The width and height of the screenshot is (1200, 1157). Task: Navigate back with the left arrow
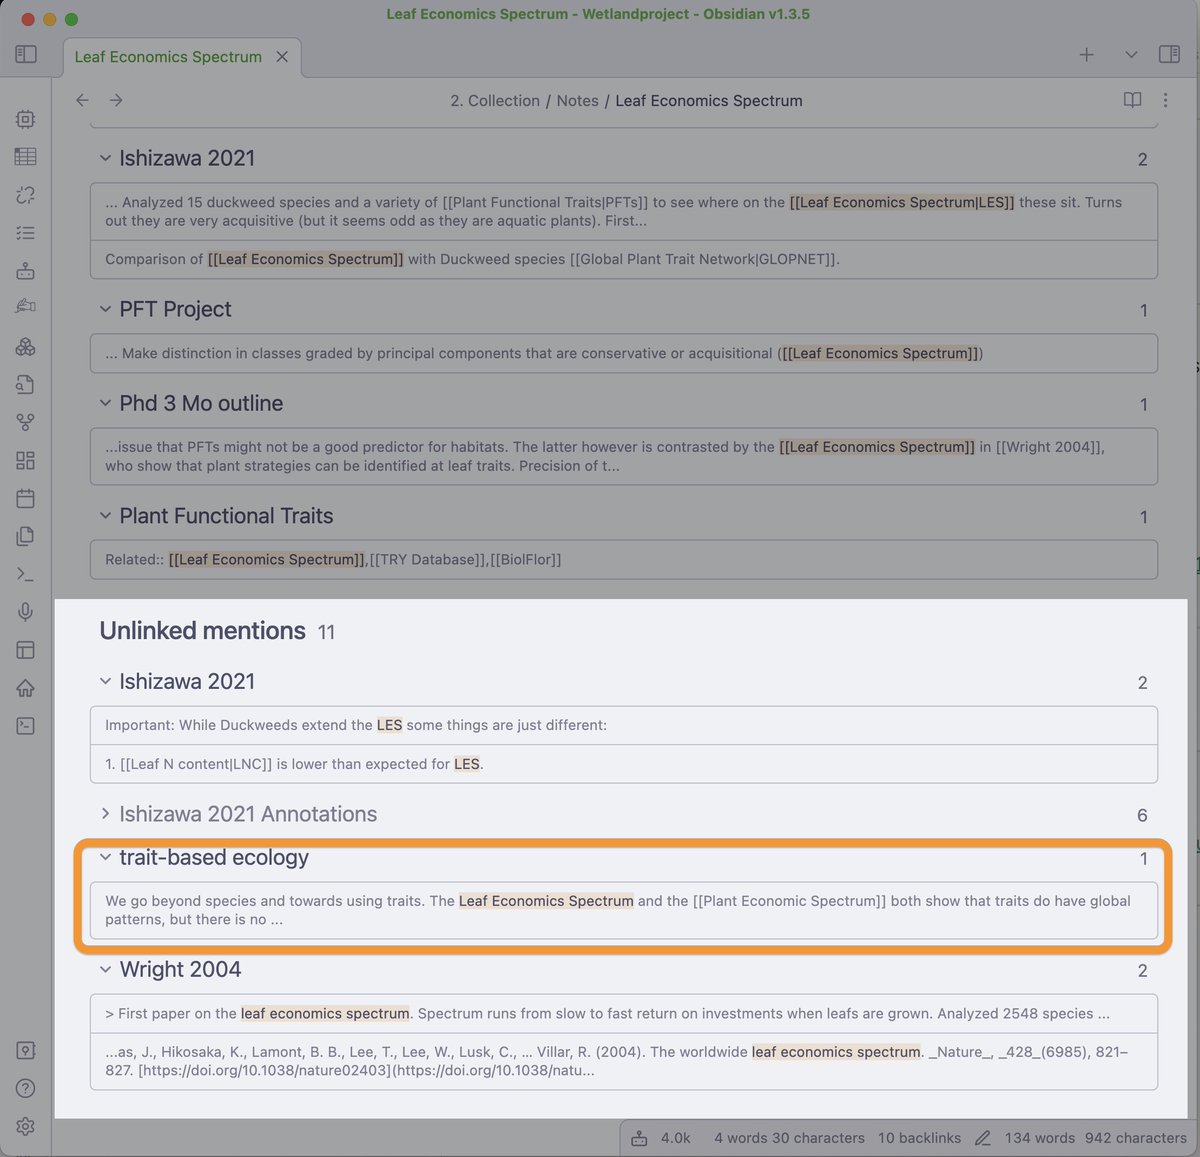pyautogui.click(x=83, y=100)
